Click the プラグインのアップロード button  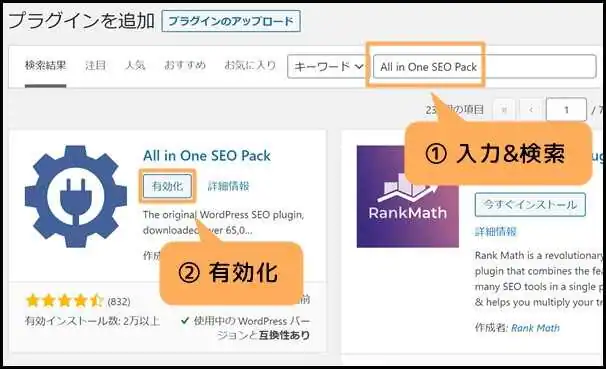tap(231, 21)
